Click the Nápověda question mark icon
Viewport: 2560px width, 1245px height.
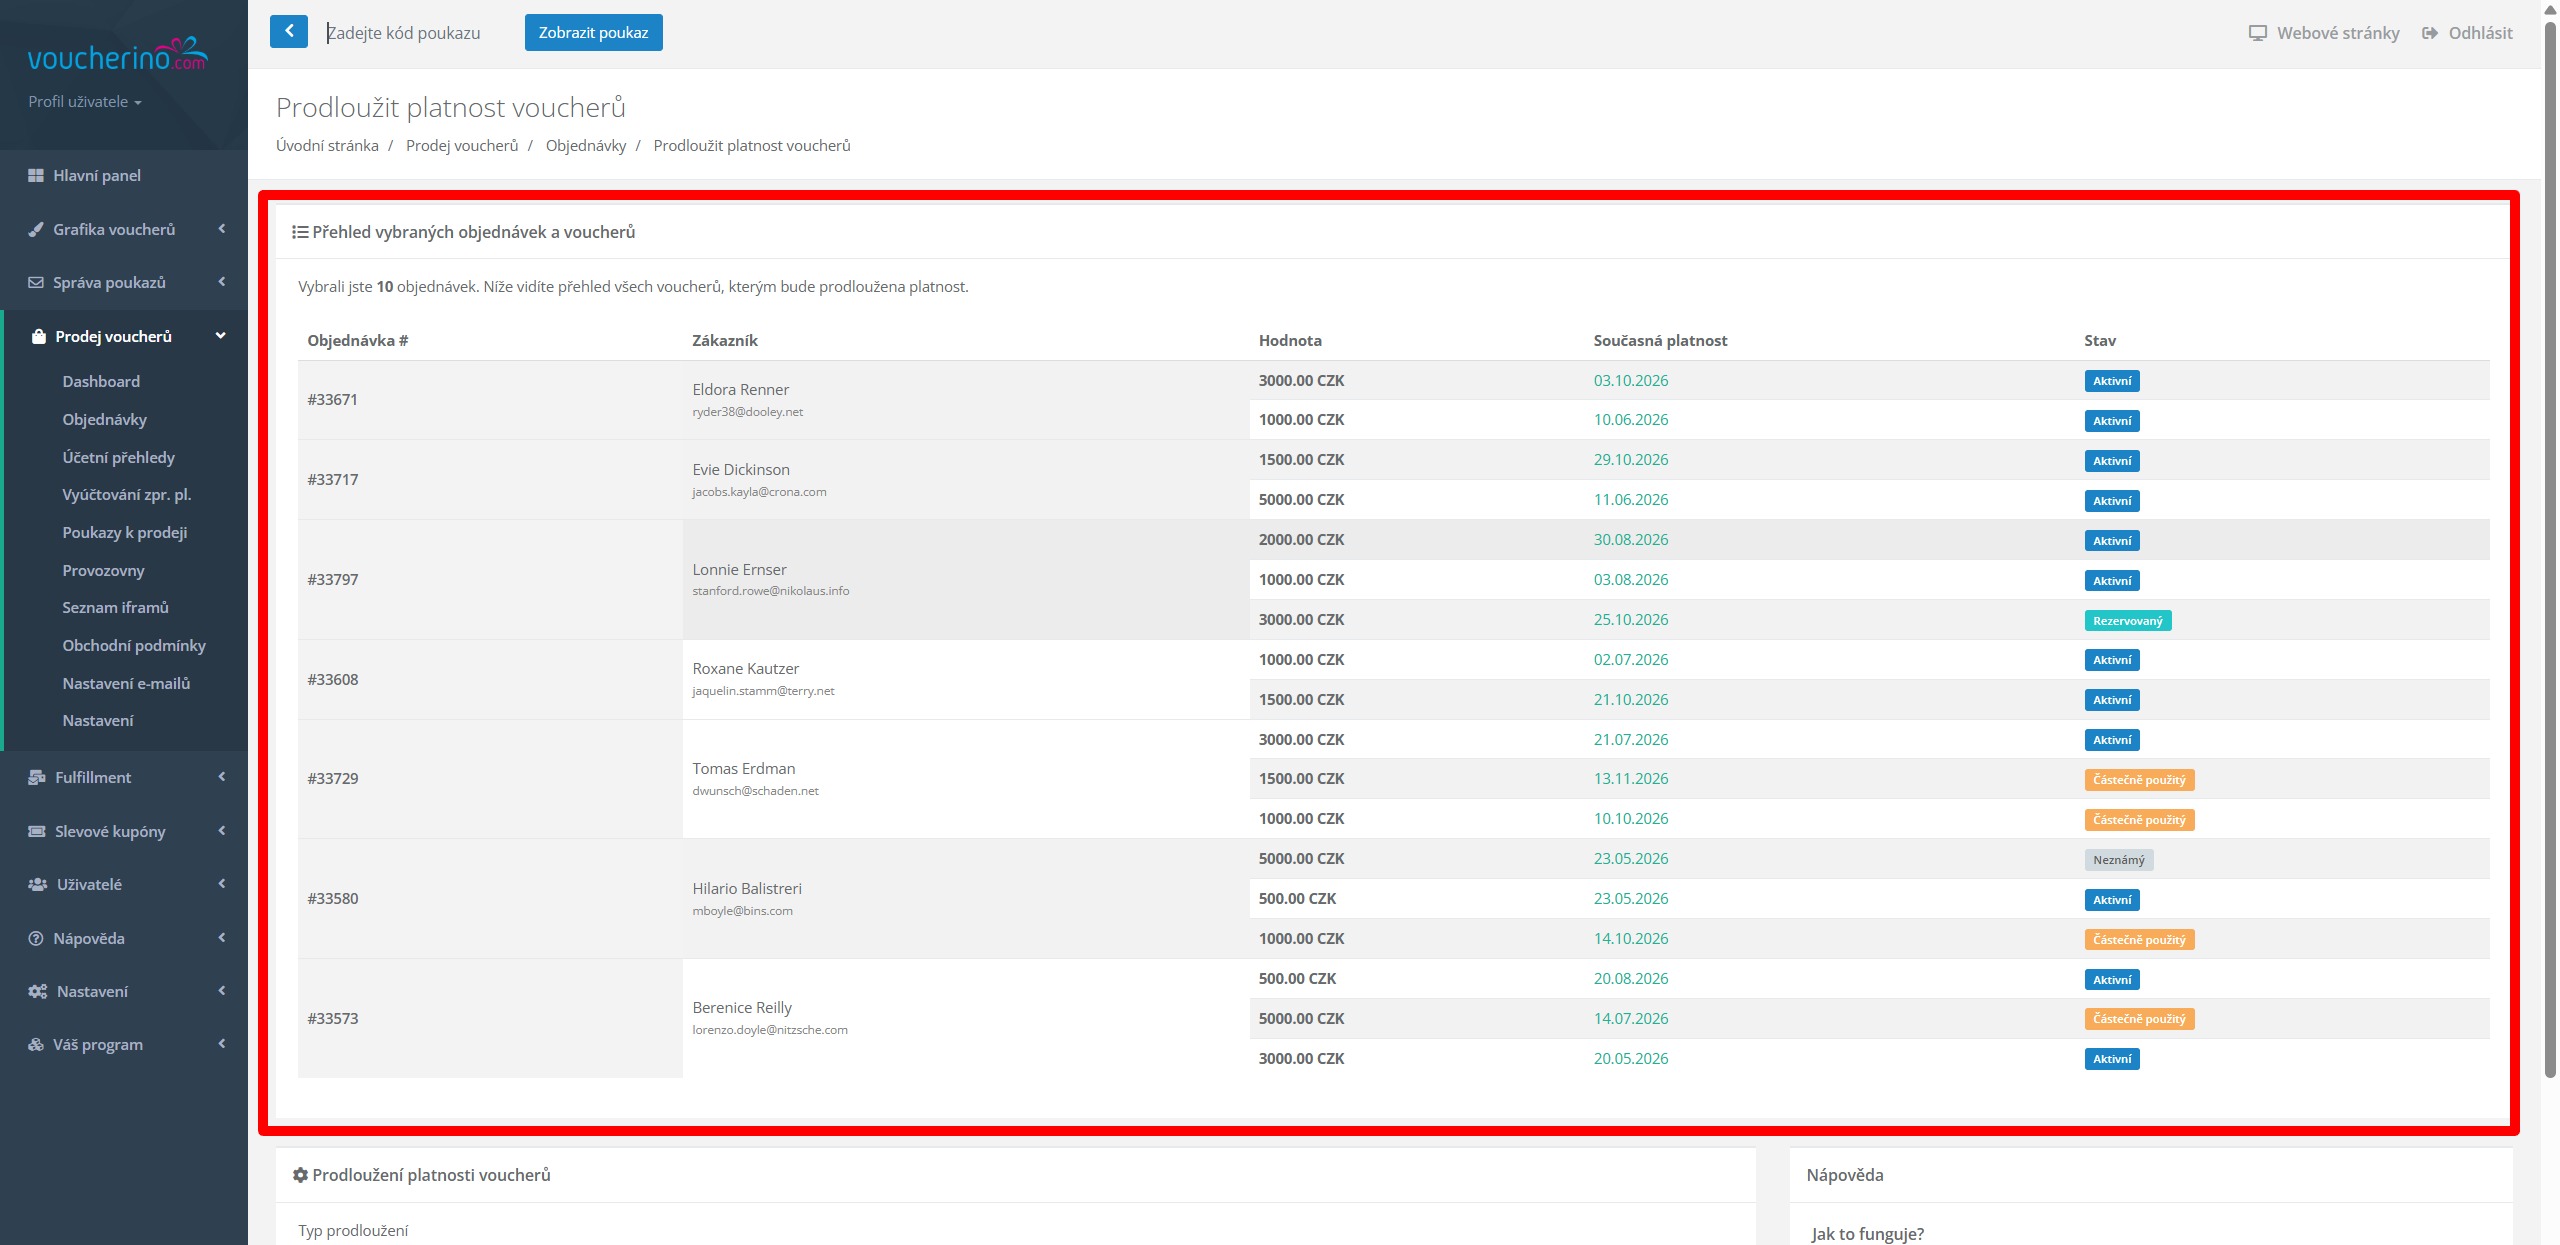[x=36, y=939]
